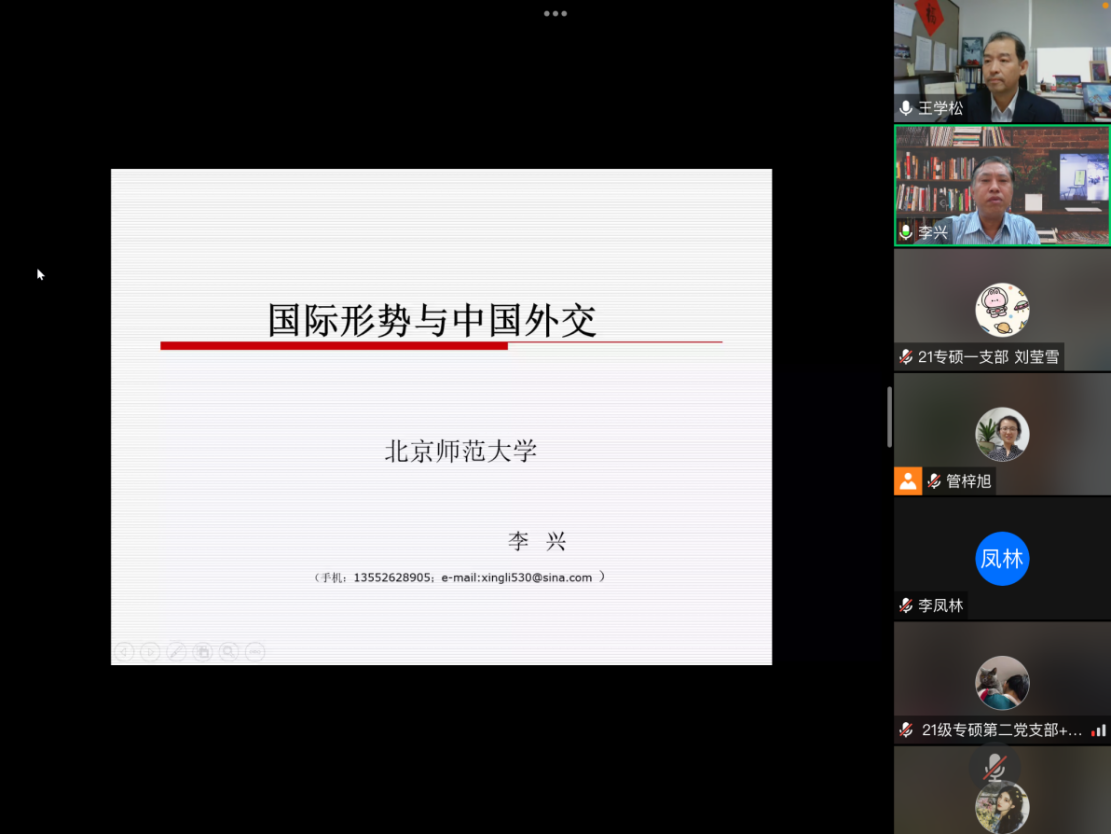Click the zoom magnifier on slide toolbar
The width and height of the screenshot is (1111, 834).
point(229,652)
